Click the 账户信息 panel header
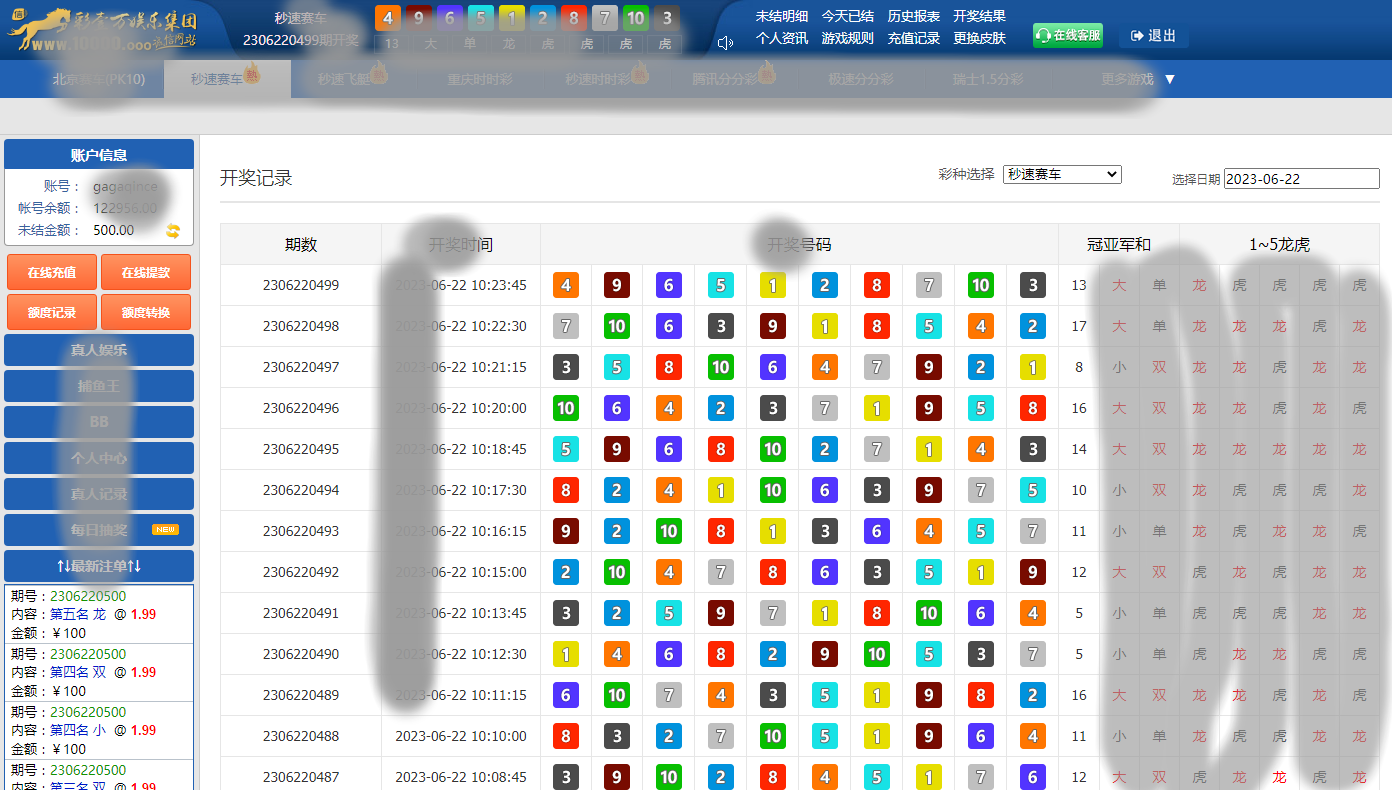 coord(99,155)
